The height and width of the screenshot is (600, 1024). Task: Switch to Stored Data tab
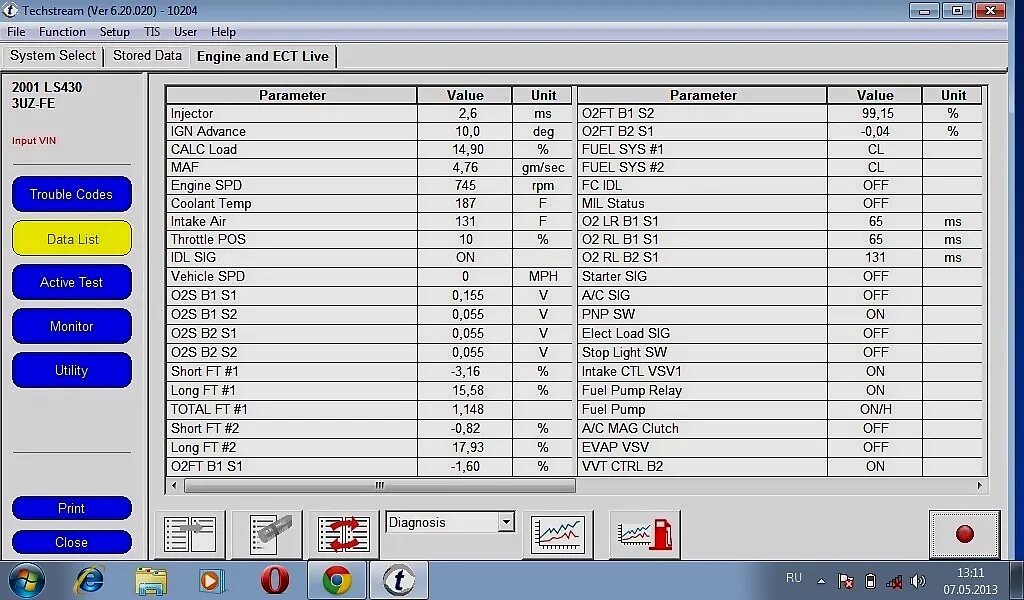tap(147, 55)
